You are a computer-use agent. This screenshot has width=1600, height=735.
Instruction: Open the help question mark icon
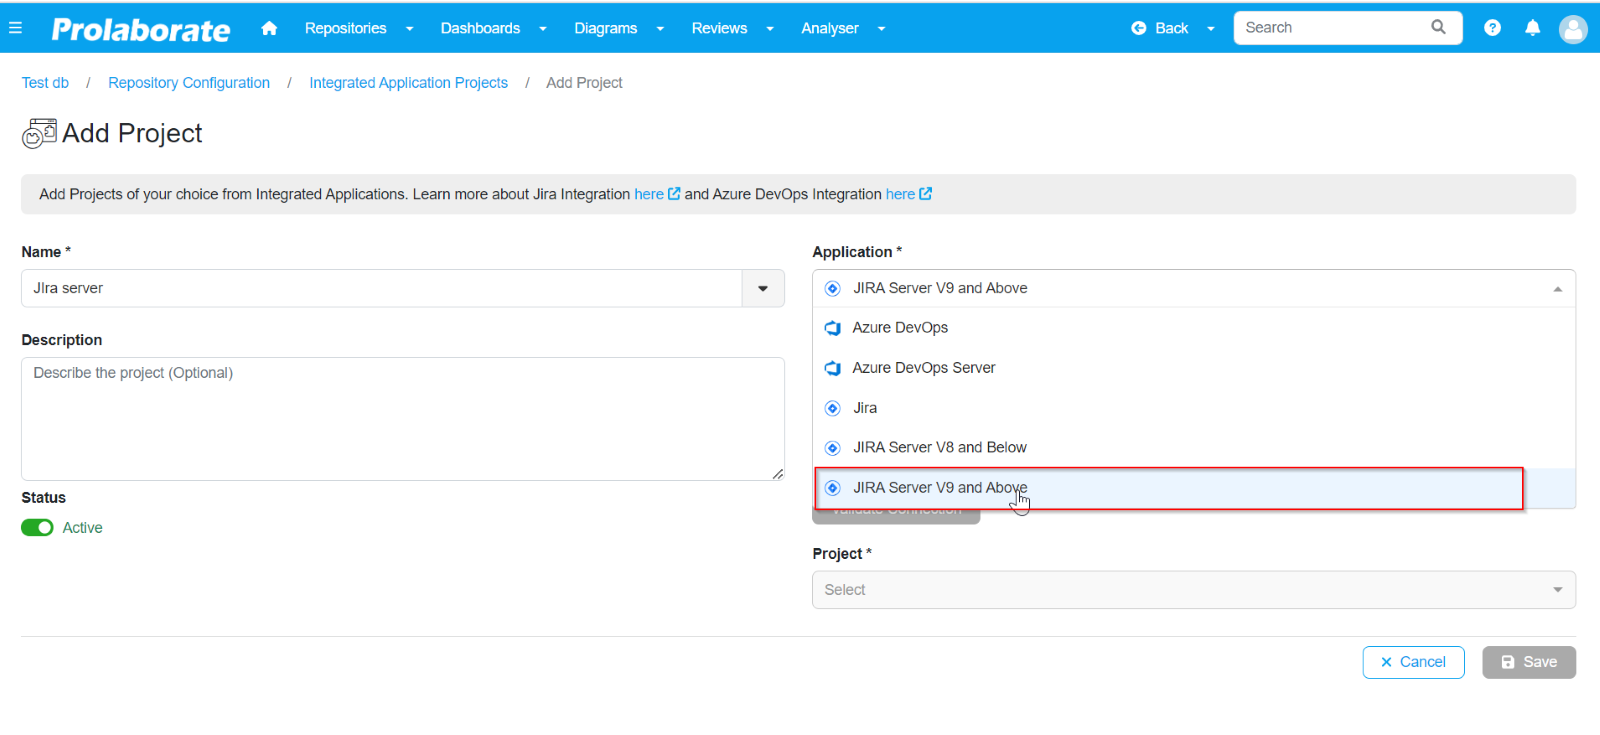click(x=1492, y=28)
